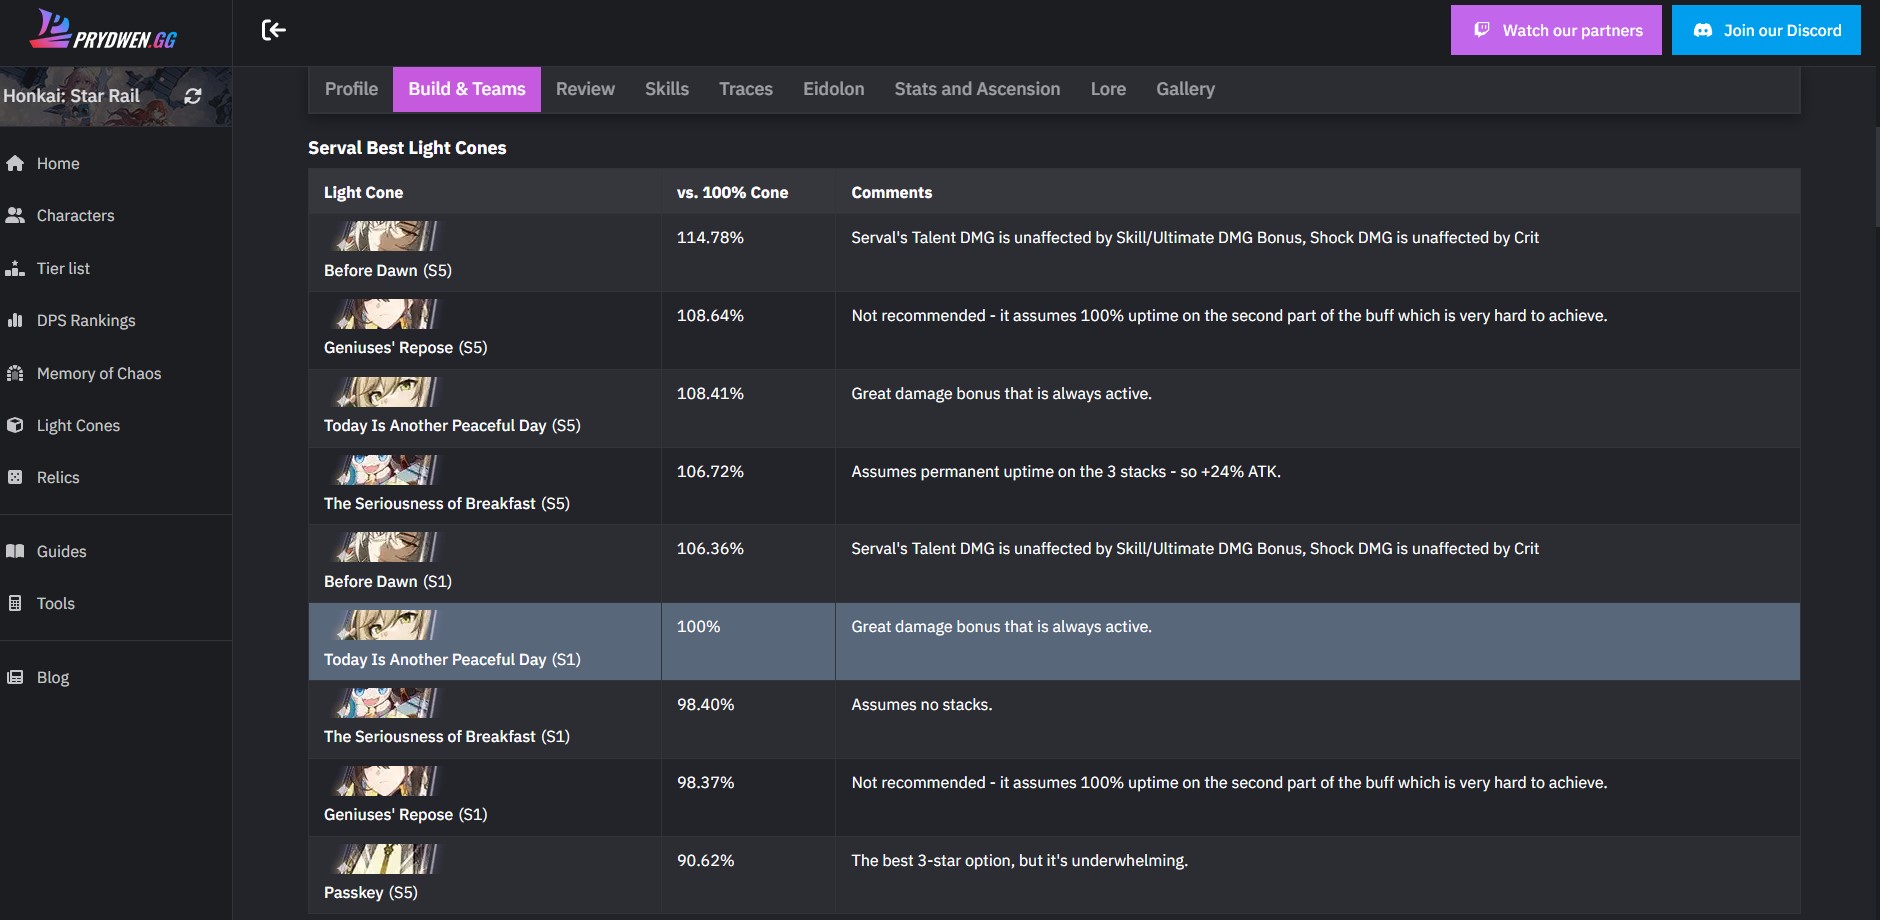Click the Relics dice icon
This screenshot has width=1880, height=920.
[x=15, y=477]
